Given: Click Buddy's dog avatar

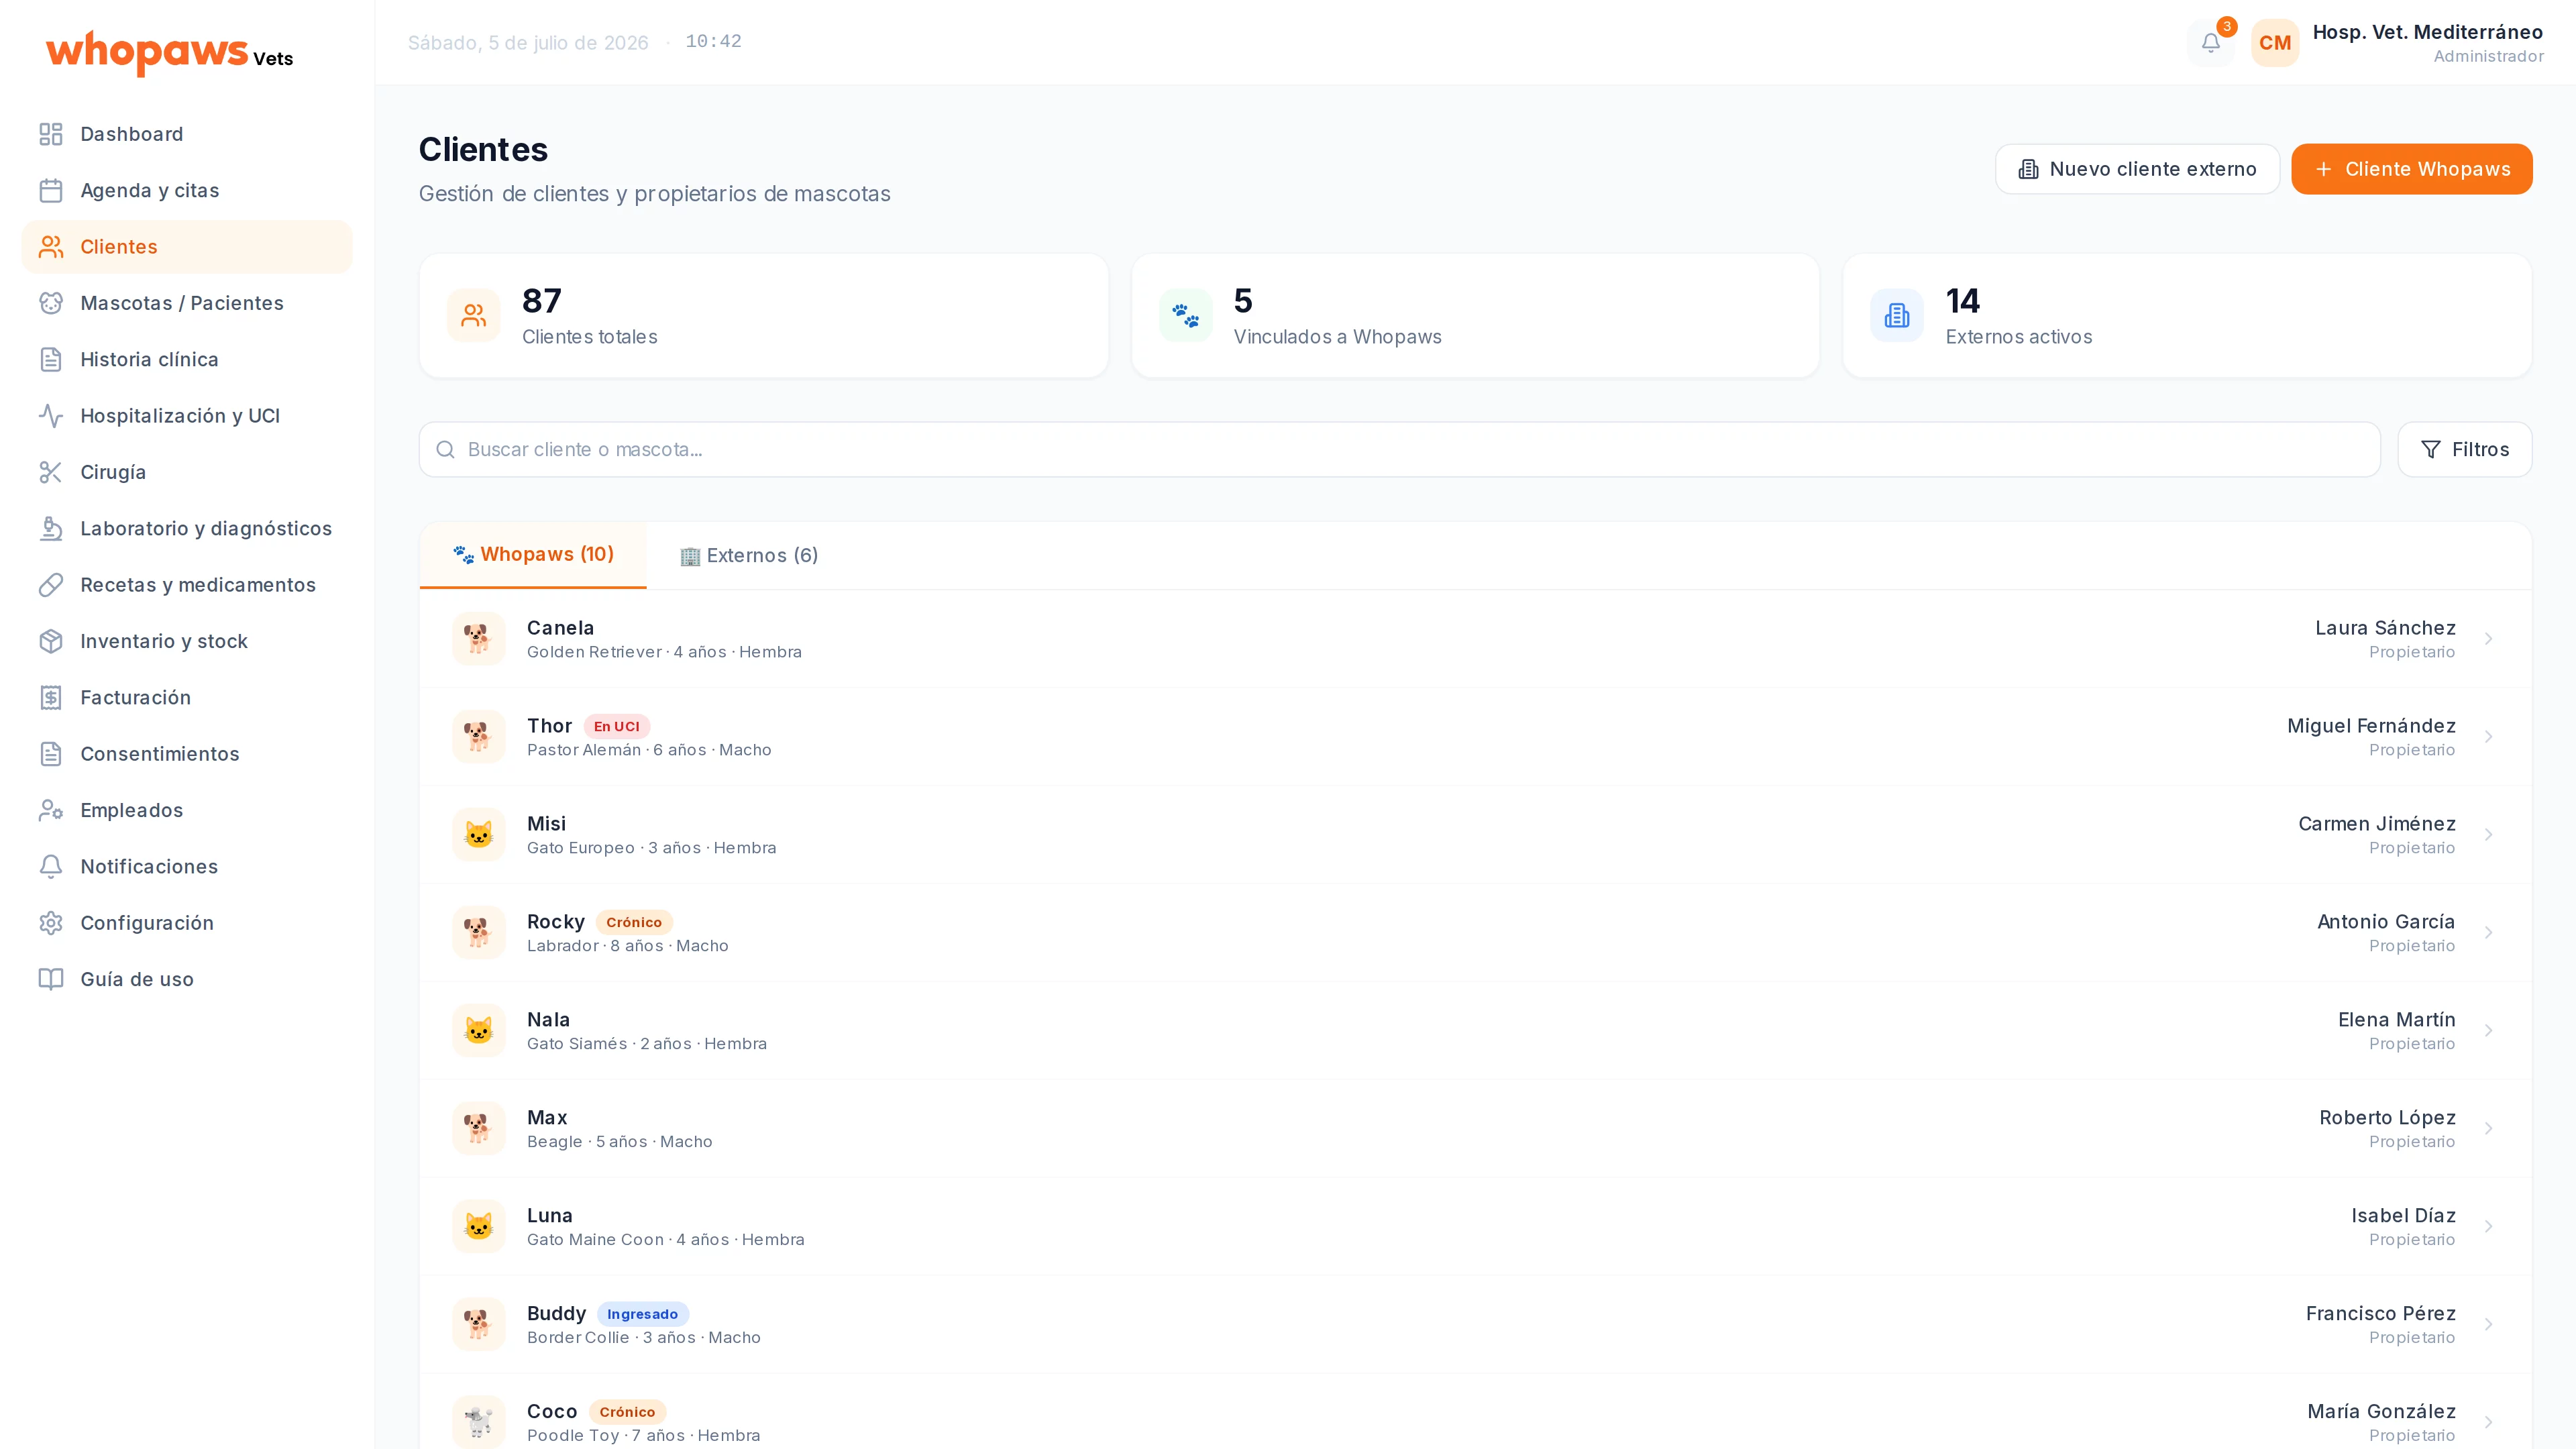Looking at the screenshot, I should [478, 1324].
